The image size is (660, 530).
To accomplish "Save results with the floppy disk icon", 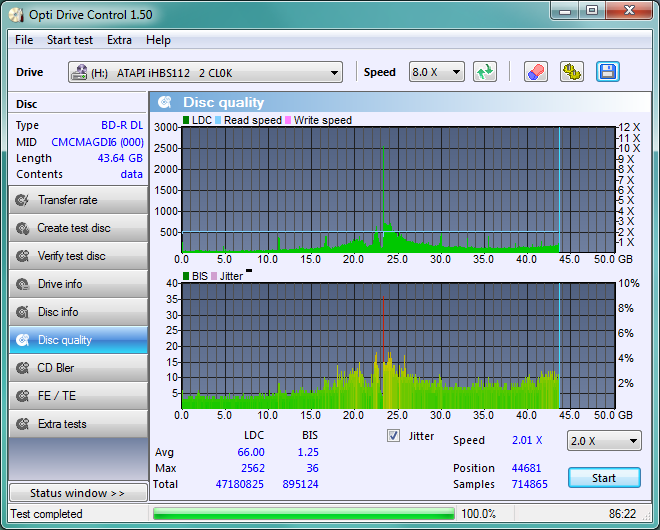I will tap(607, 72).
